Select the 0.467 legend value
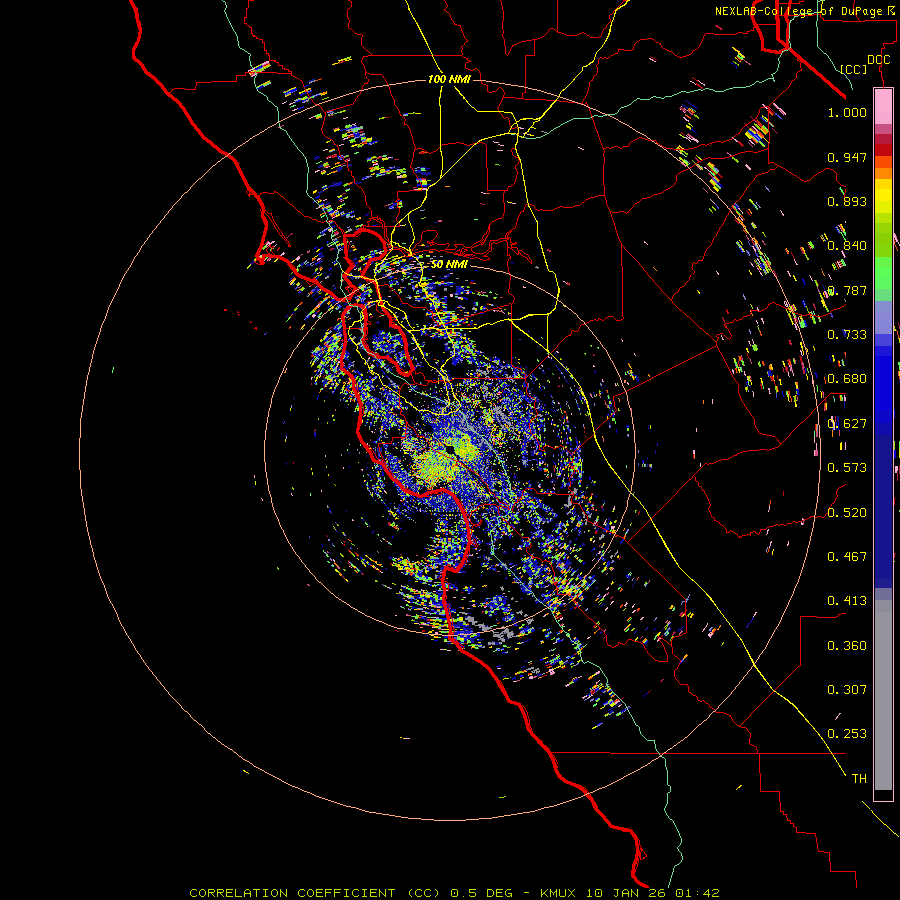 click(x=847, y=557)
